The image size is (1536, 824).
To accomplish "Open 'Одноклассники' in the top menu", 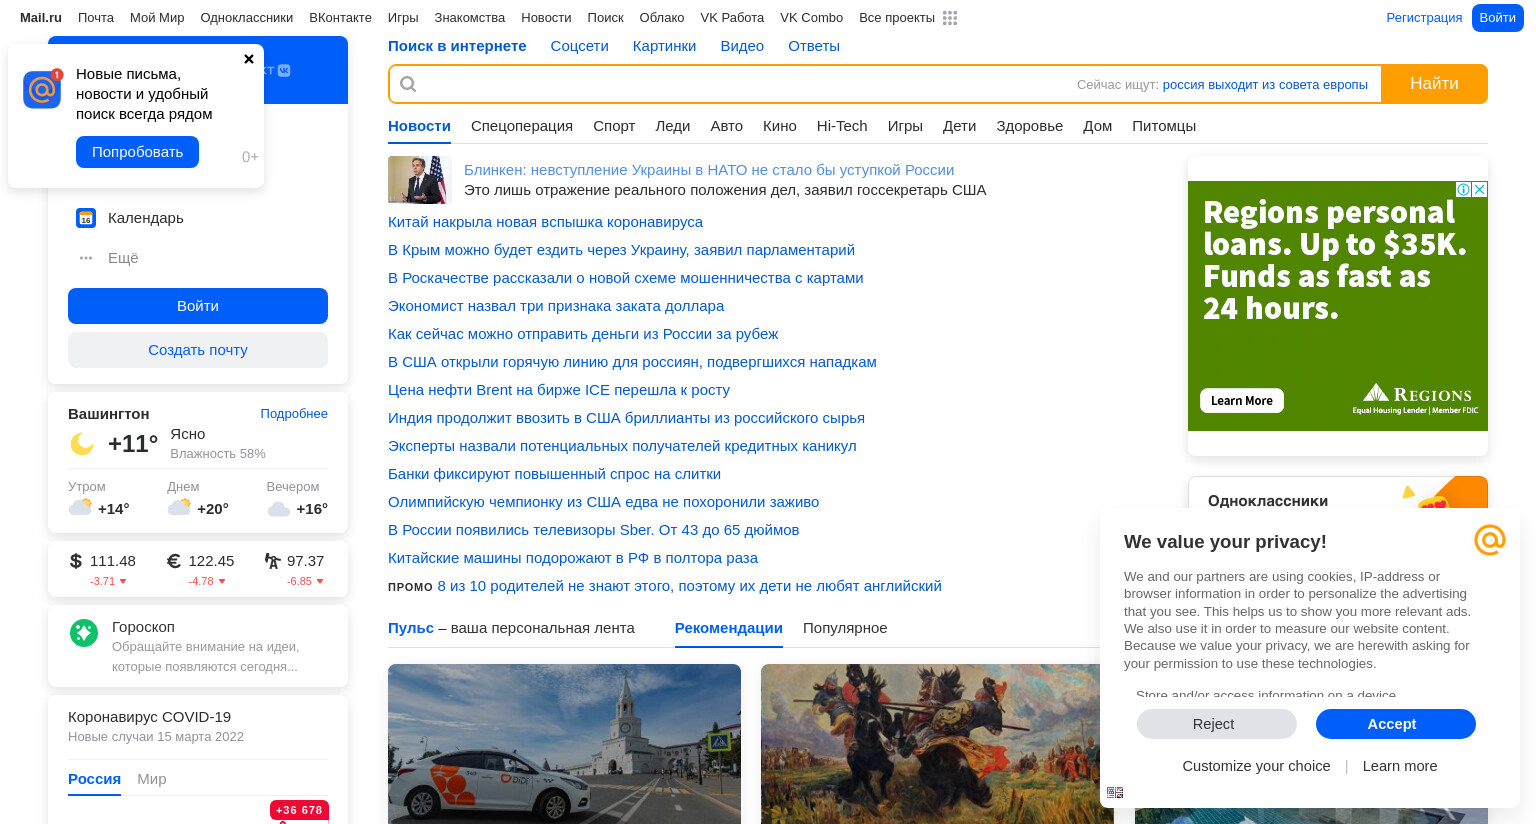I will tap(247, 18).
